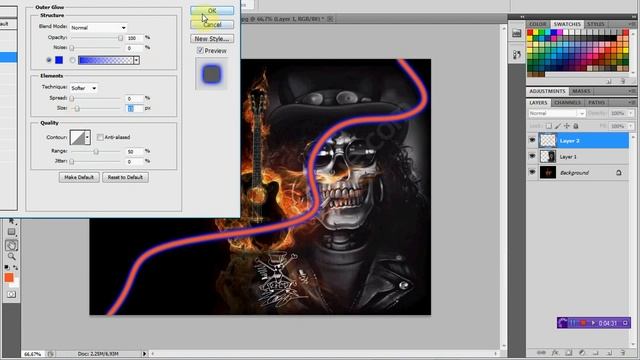Image resolution: width=640 pixels, height=360 pixels.
Task: Click the Reset to Default button
Action: pos(125,177)
